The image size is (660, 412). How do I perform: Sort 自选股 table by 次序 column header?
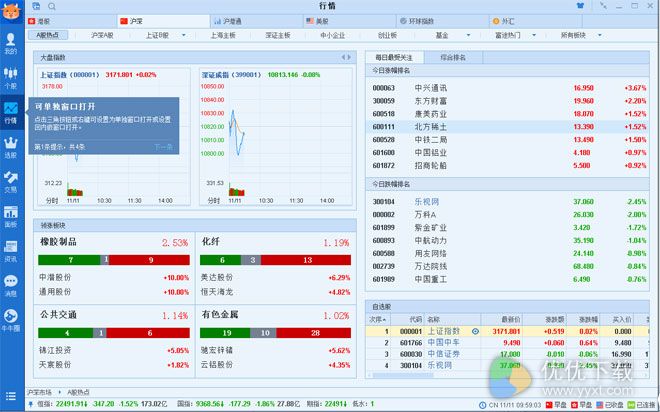click(x=378, y=320)
